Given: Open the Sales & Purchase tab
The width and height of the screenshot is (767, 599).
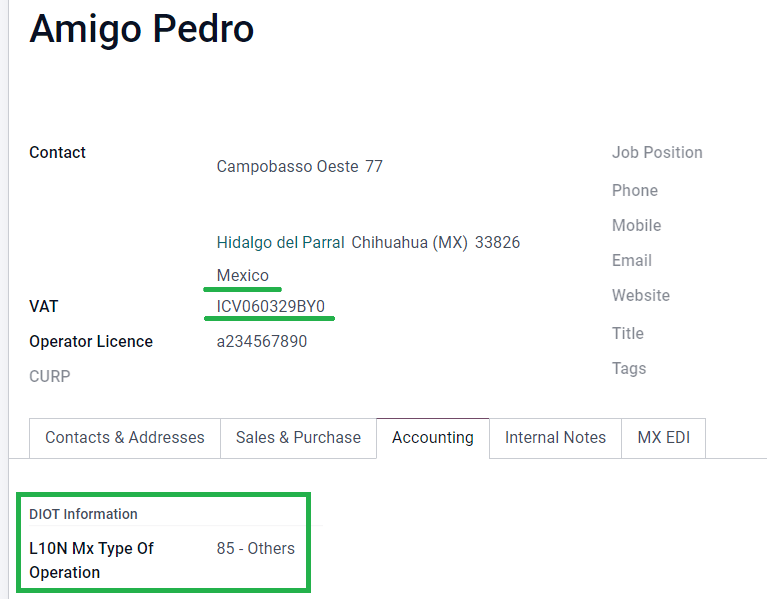Looking at the screenshot, I should 298,438.
